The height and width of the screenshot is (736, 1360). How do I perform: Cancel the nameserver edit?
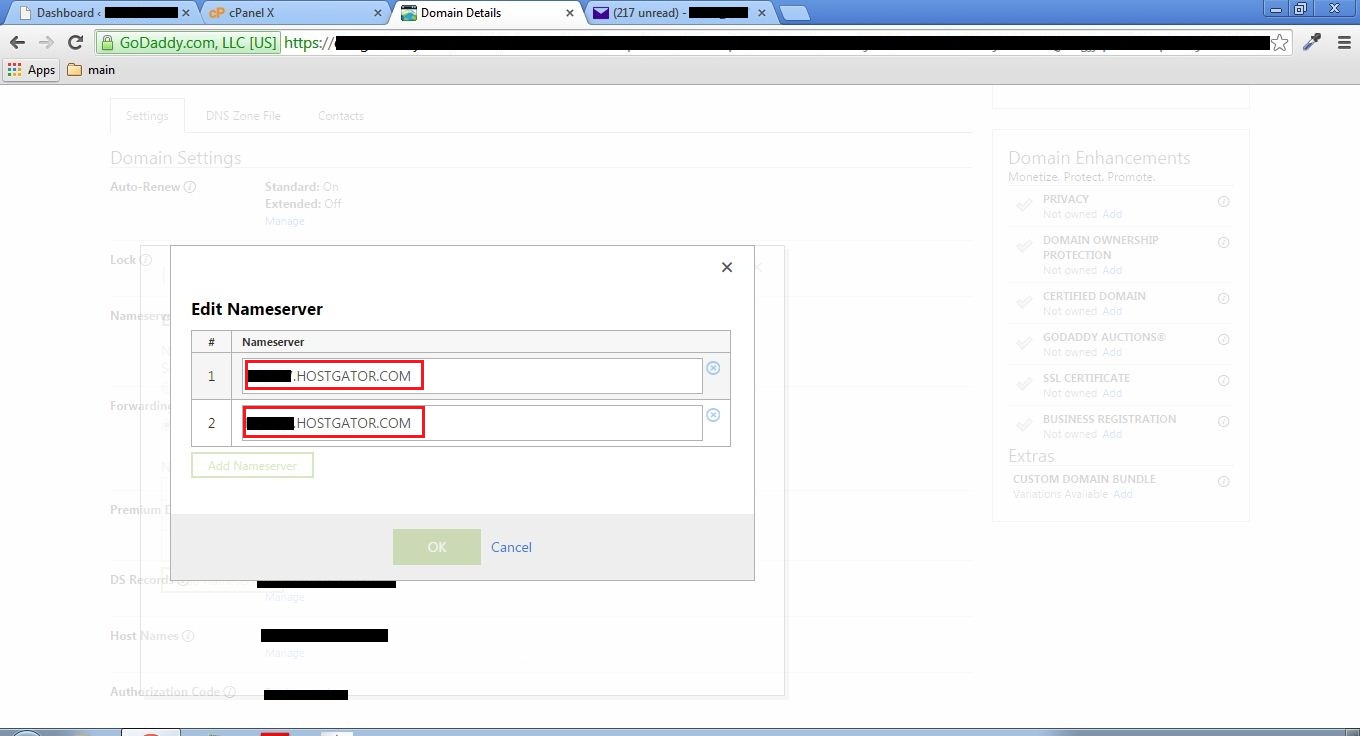coord(511,547)
